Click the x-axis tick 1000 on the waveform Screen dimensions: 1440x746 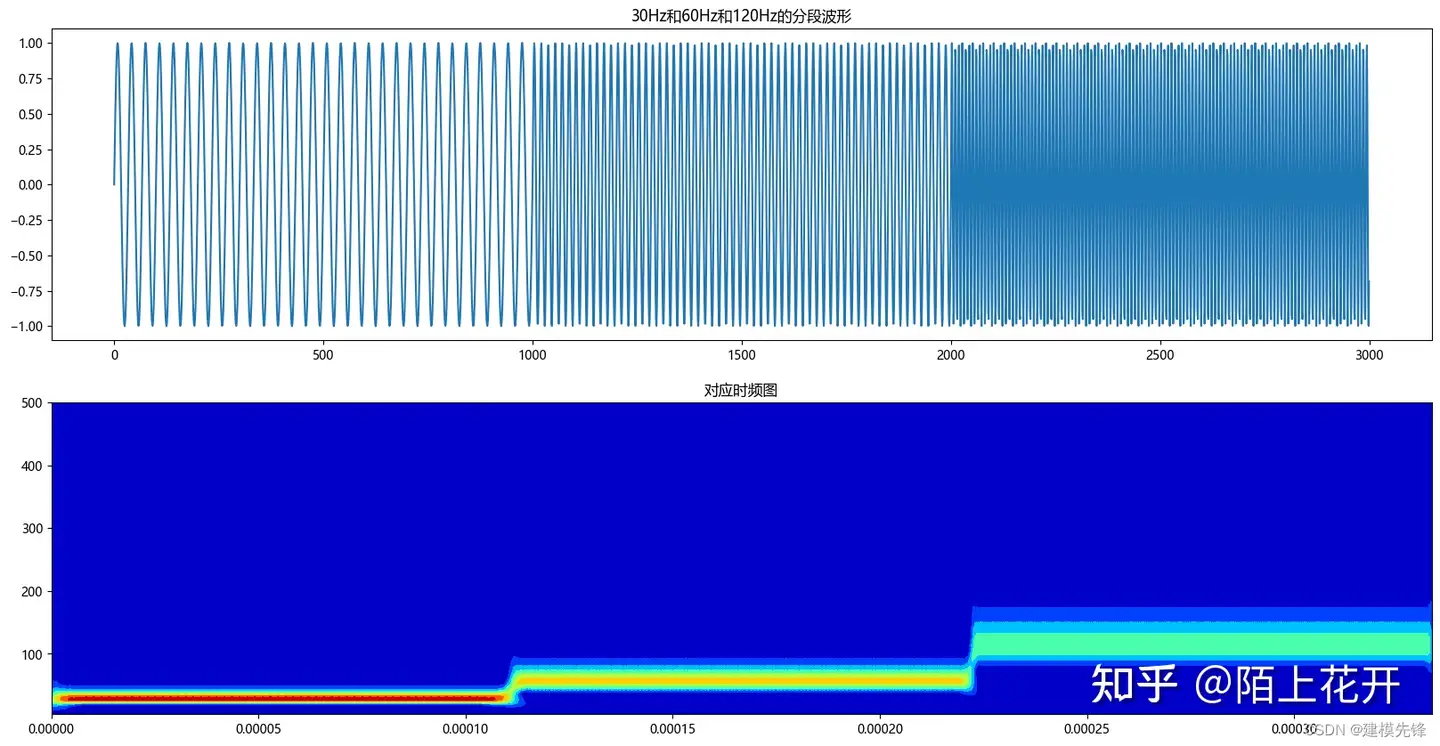[x=533, y=354]
